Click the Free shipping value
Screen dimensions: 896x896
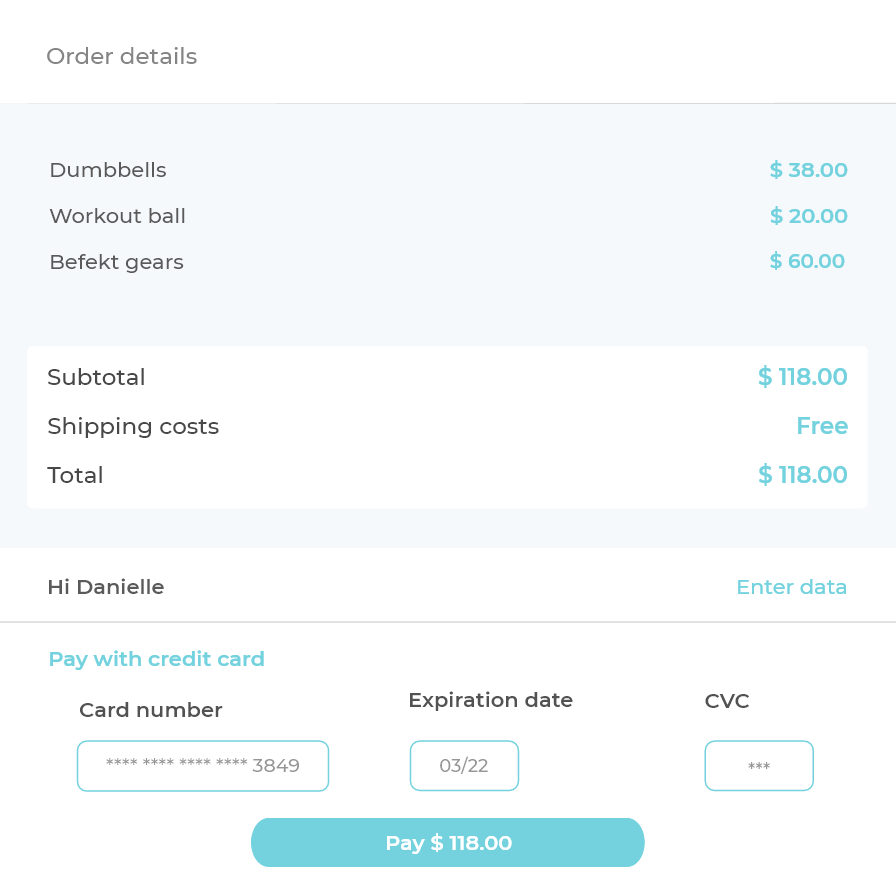click(x=822, y=426)
